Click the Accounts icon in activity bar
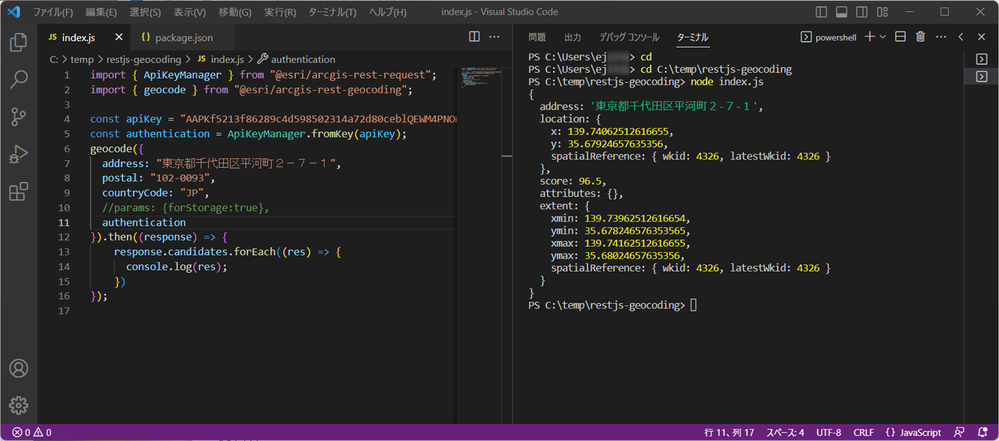This screenshot has height=441, width=999. pos(18,370)
